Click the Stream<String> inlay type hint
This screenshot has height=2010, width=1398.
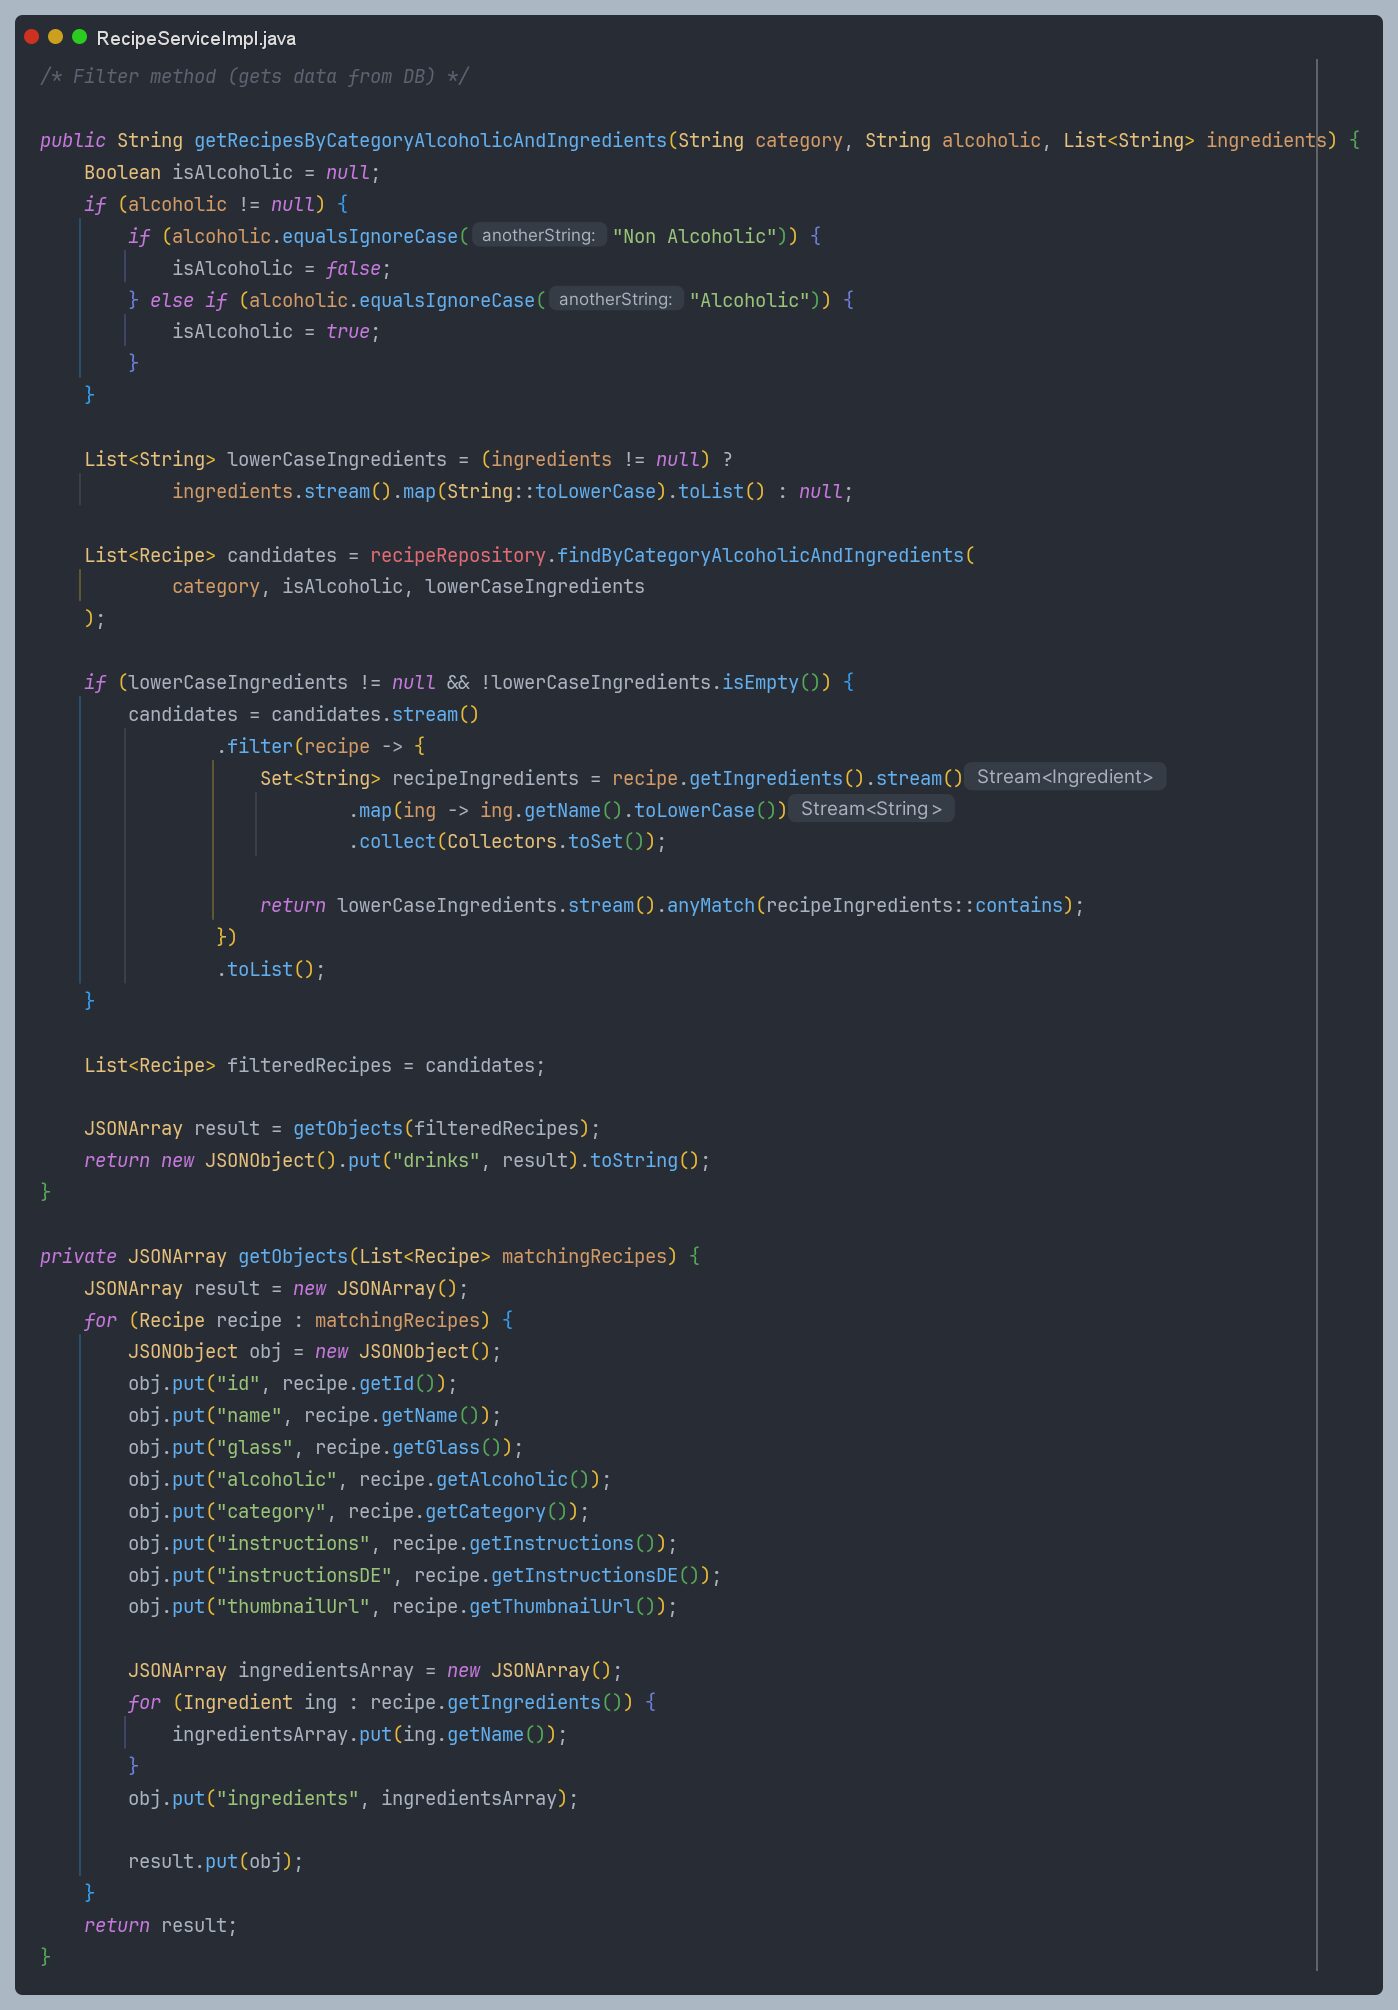click(871, 809)
